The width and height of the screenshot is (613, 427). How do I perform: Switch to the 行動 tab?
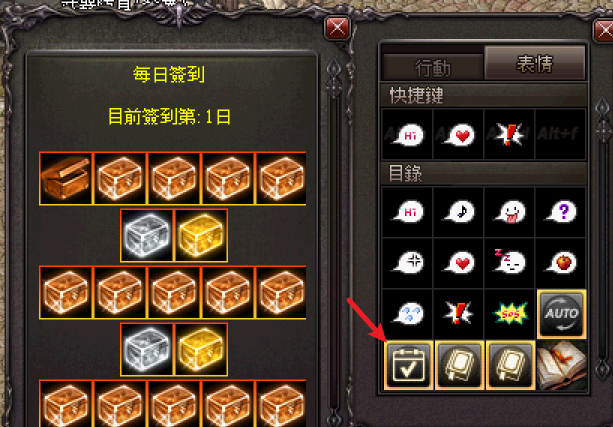pyautogui.click(x=432, y=67)
